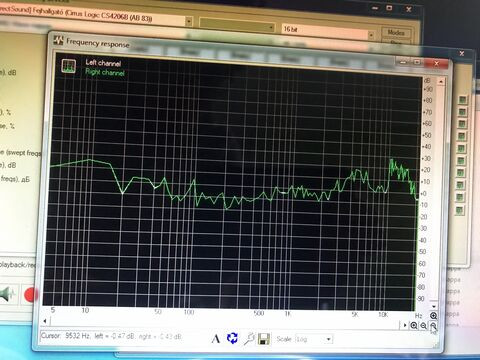Open graph settings with the wrench icon
The width and height of the screenshot is (480, 360).
coord(249,339)
